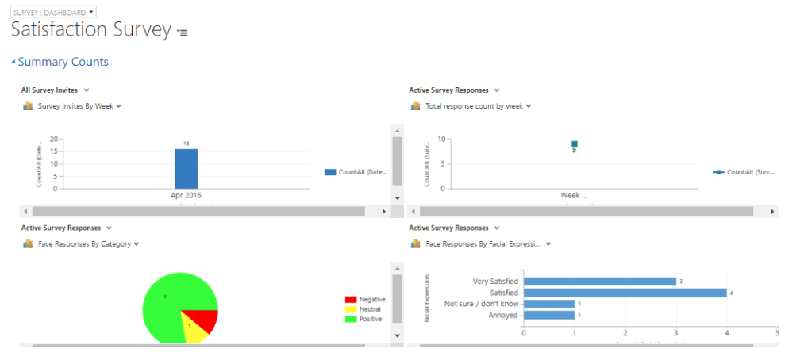Click the Face Responses By Facial Expression chart icon
This screenshot has width=800, height=364.
[x=416, y=244]
